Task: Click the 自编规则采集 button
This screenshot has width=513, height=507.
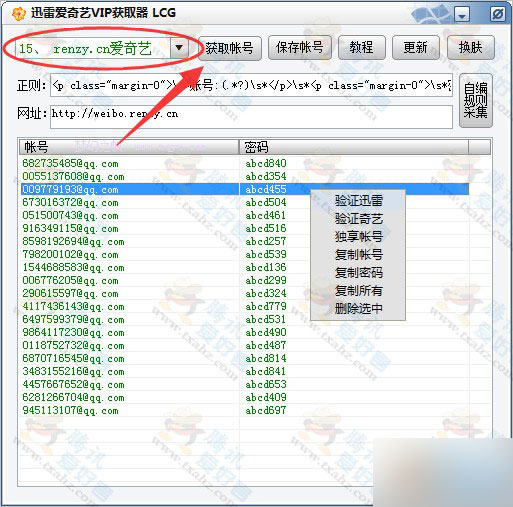Action: (476, 100)
